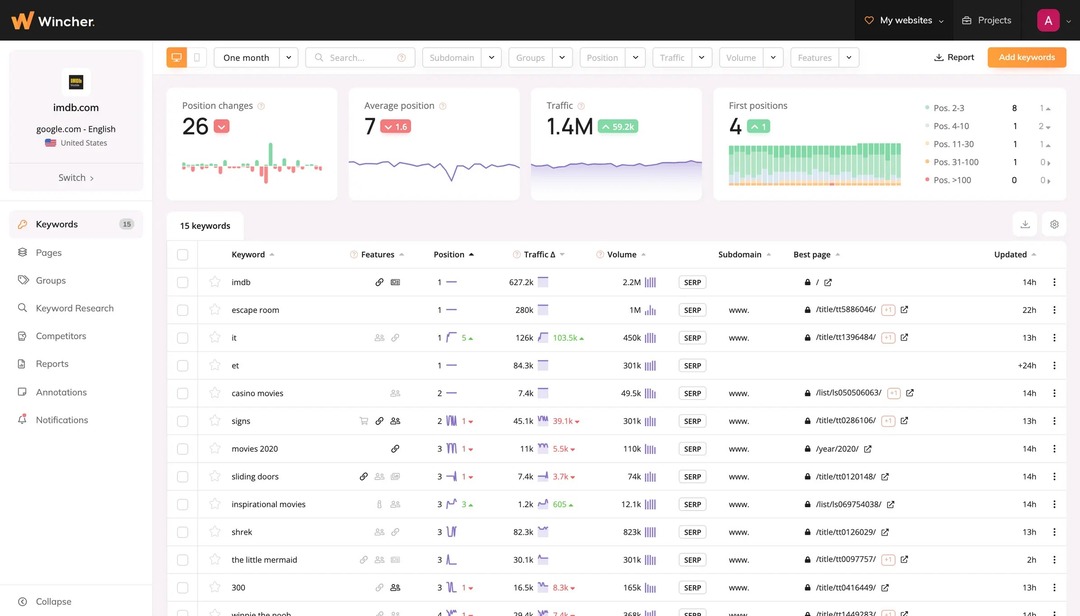Viewport: 1080px width, 616px height.
Task: Open Notifications from the sidebar
Action: pos(60,419)
